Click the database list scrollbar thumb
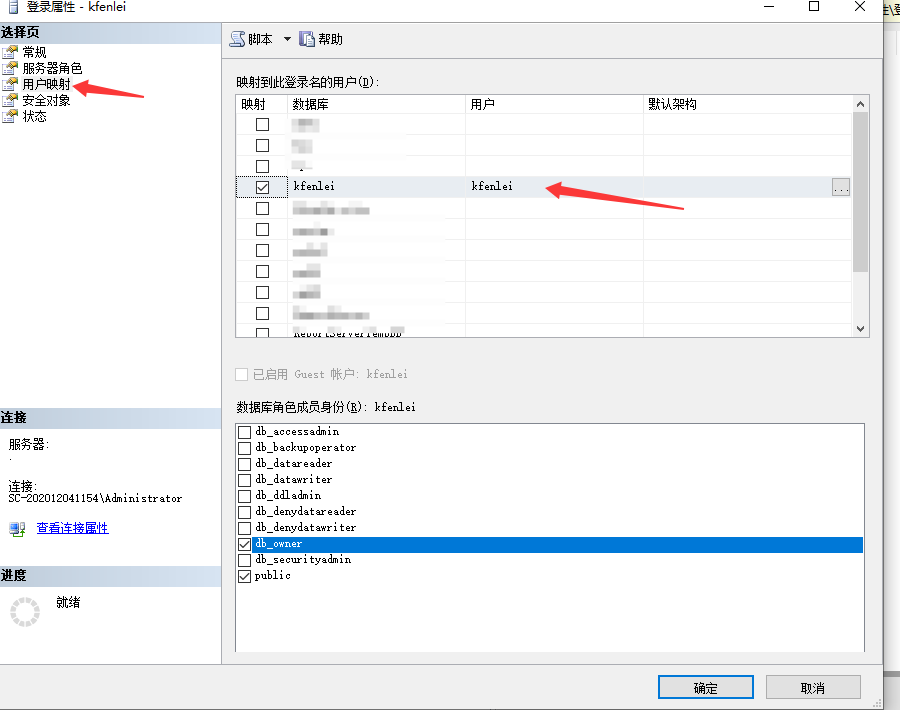 [x=860, y=192]
